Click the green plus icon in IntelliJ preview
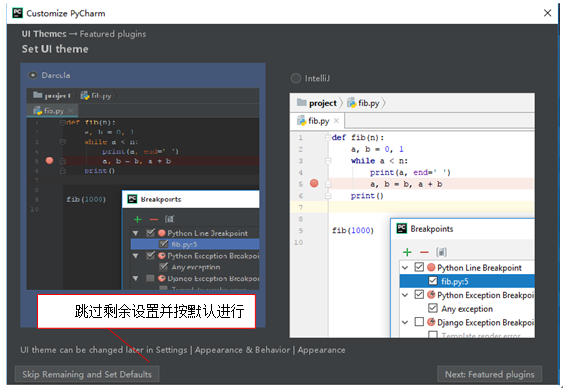Viewport: 565px width, 388px height. [407, 252]
